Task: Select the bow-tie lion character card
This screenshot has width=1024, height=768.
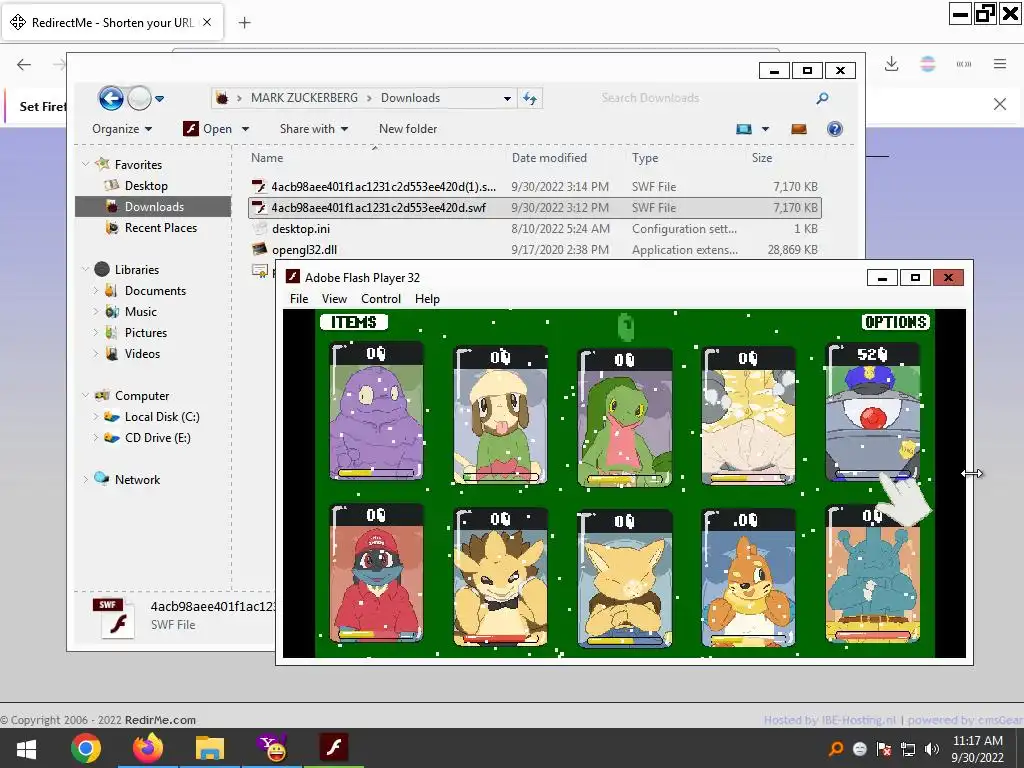Action: pos(500,577)
